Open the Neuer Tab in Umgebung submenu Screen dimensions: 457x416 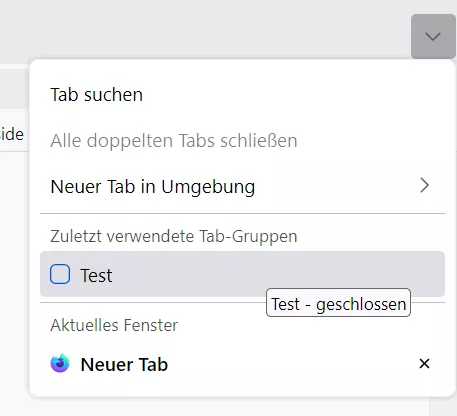click(x=242, y=186)
